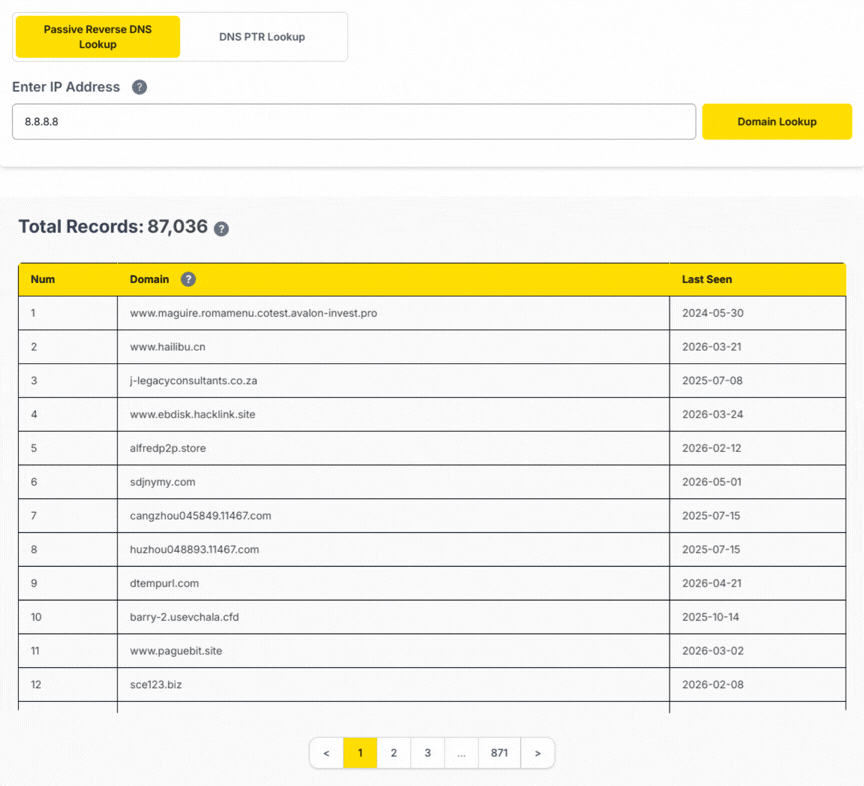
Task: Click last seen date 2026-05-01
Action: pos(712,482)
